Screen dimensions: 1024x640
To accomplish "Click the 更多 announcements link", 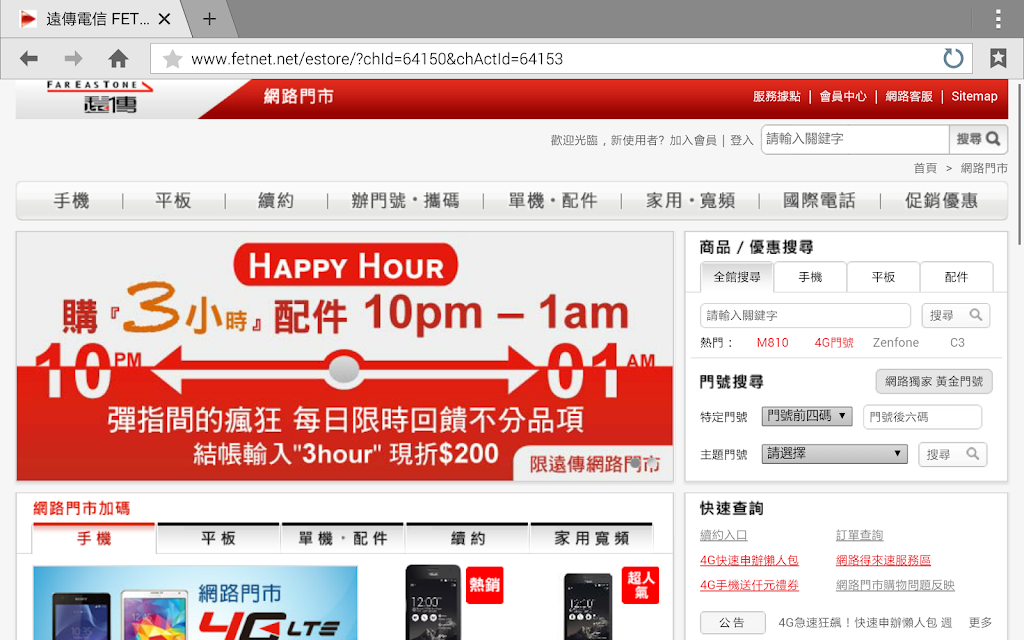I will (x=980, y=622).
